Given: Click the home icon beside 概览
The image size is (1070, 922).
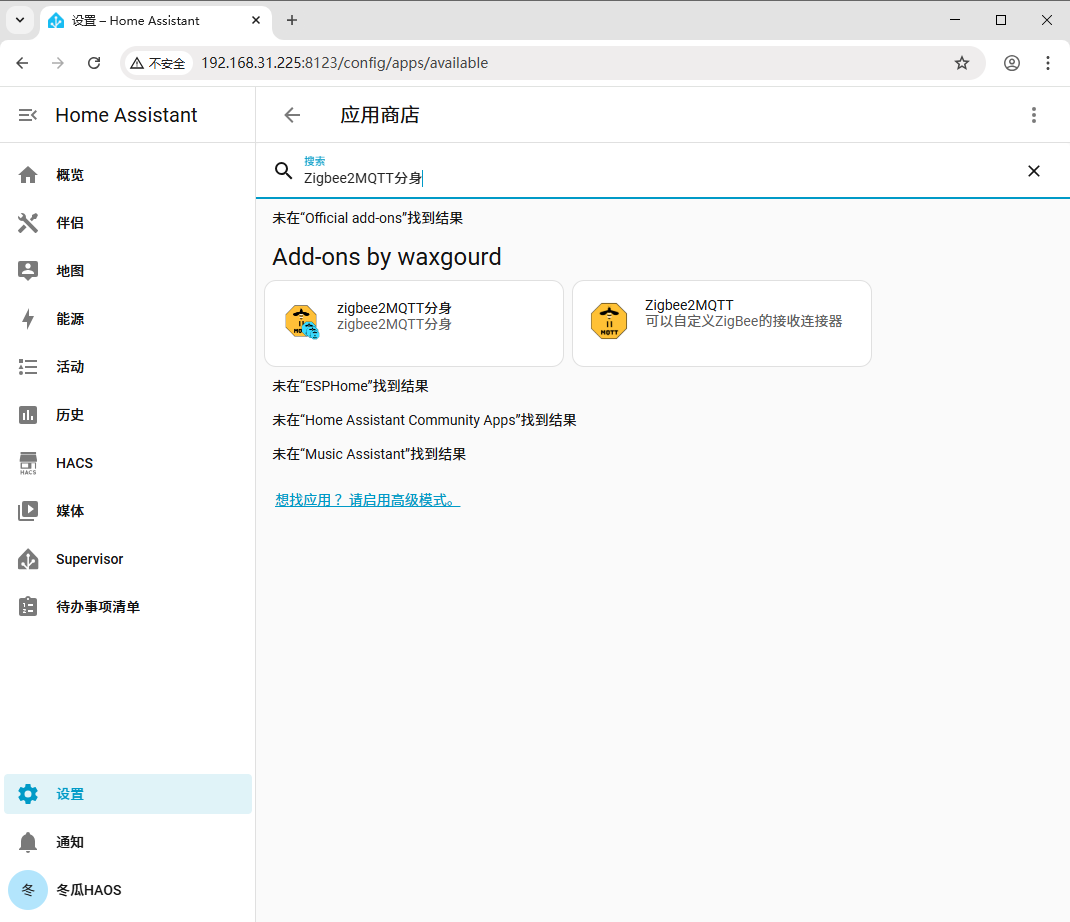Looking at the screenshot, I should [x=28, y=175].
